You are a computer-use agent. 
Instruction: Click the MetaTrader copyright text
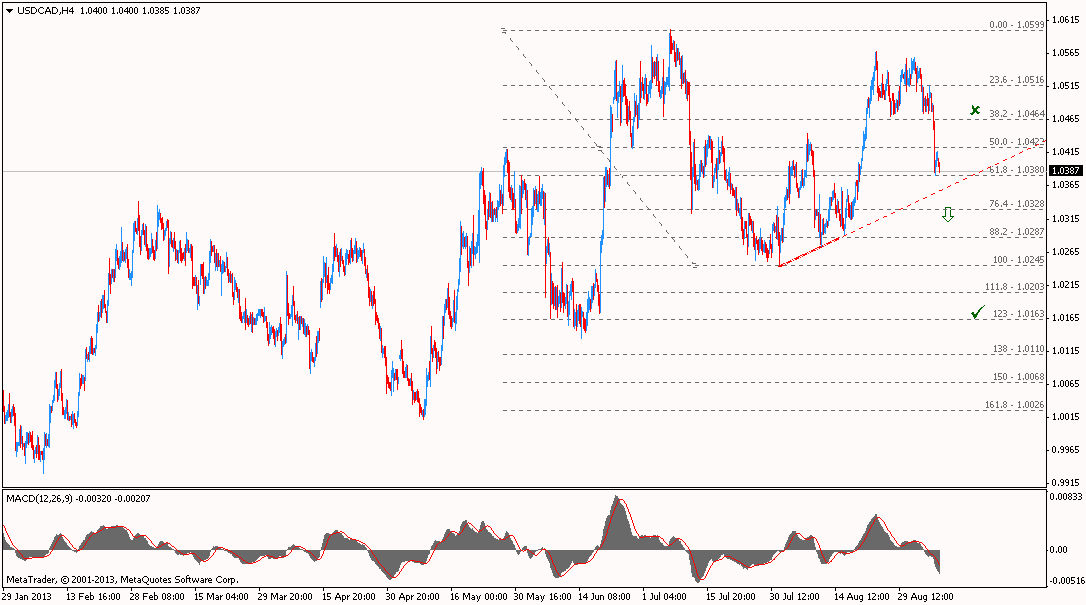pos(122,579)
